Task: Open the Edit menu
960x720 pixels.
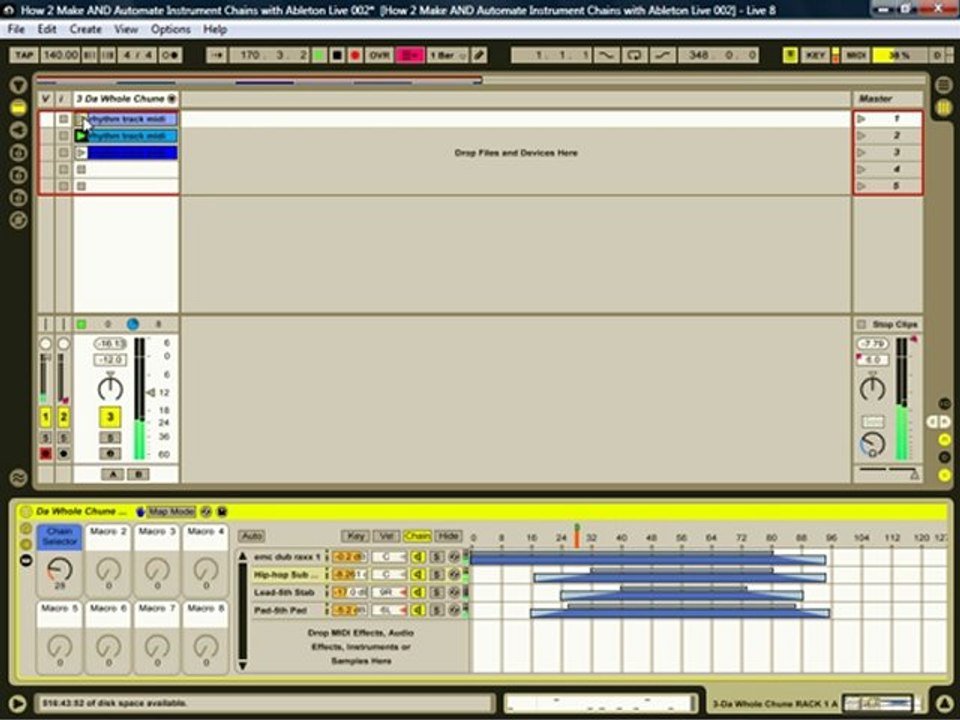Action: tap(47, 29)
